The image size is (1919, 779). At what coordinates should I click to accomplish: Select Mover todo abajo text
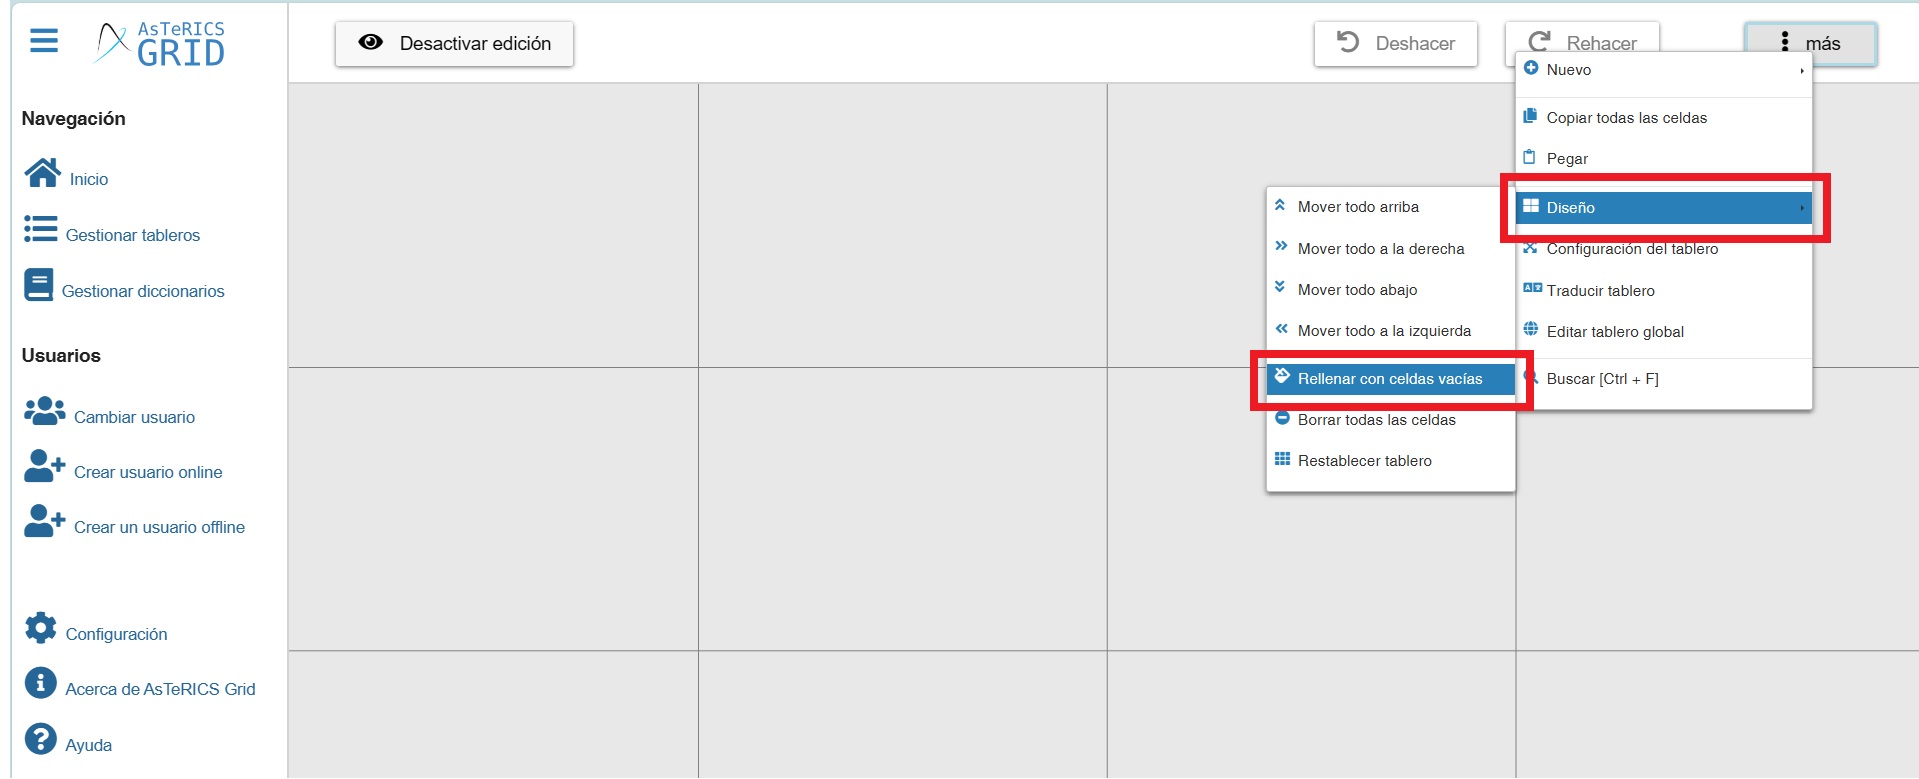1357,290
